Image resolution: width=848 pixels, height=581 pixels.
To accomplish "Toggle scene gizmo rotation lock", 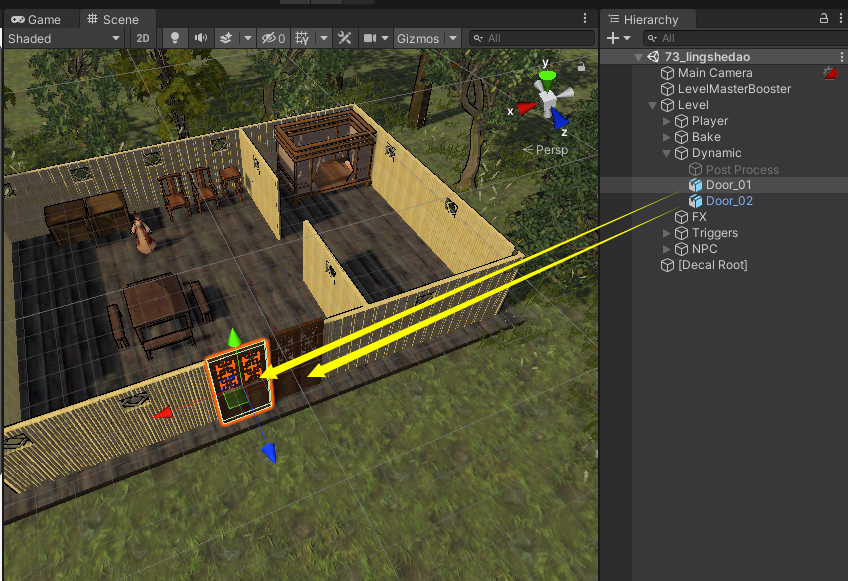I will [581, 67].
